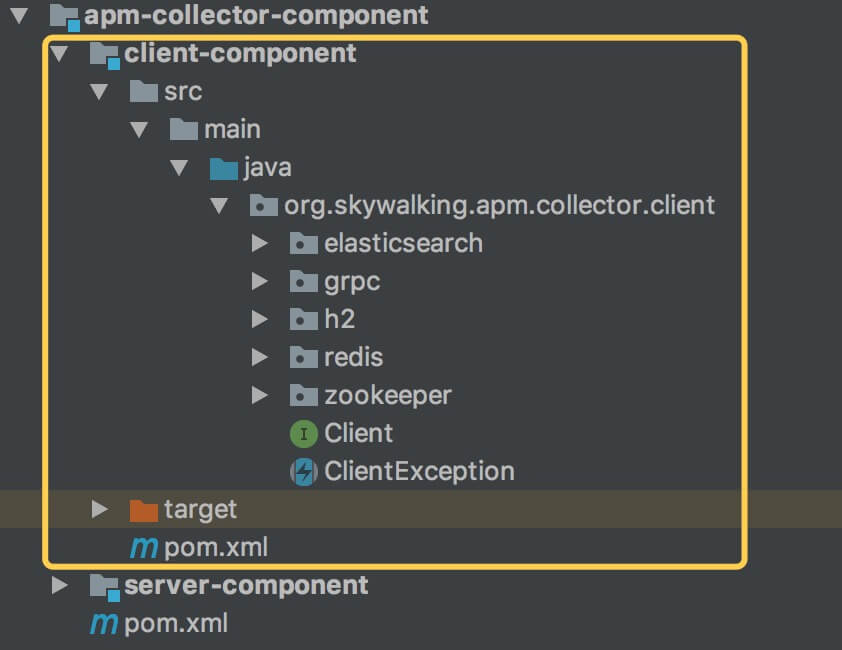Screen dimensions: 842x650
Task: Click Maven icon of client-component pom.xml
Action: [x=143, y=548]
